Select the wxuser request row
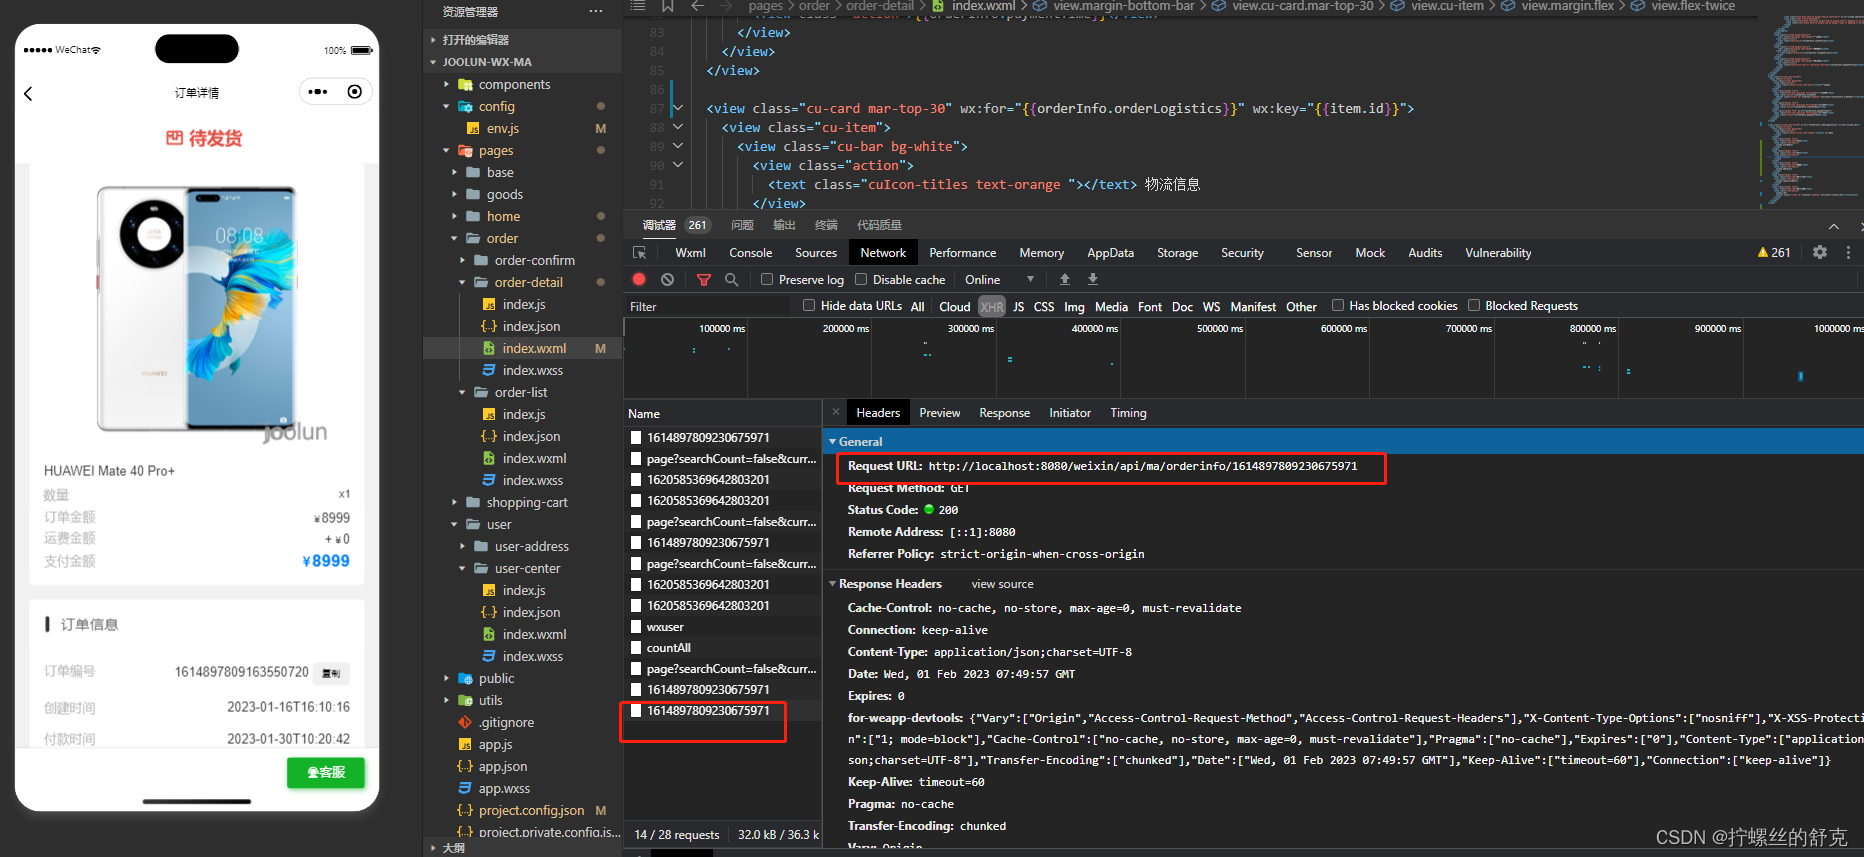1864x857 pixels. [722, 627]
